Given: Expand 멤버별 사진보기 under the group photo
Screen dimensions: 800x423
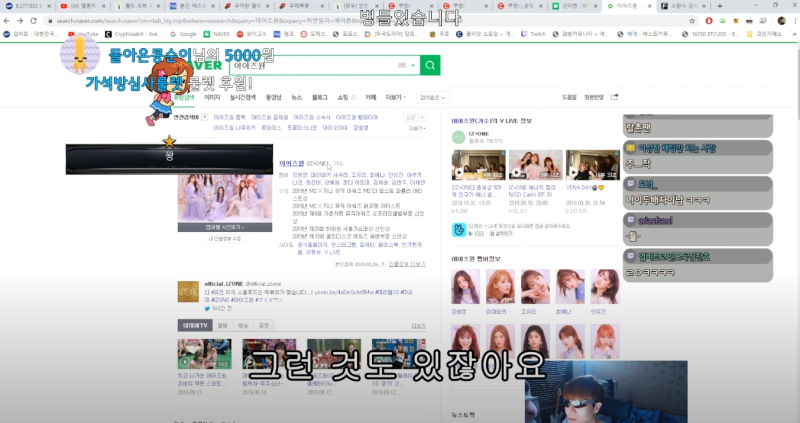Looking at the screenshot, I should pos(224,227).
